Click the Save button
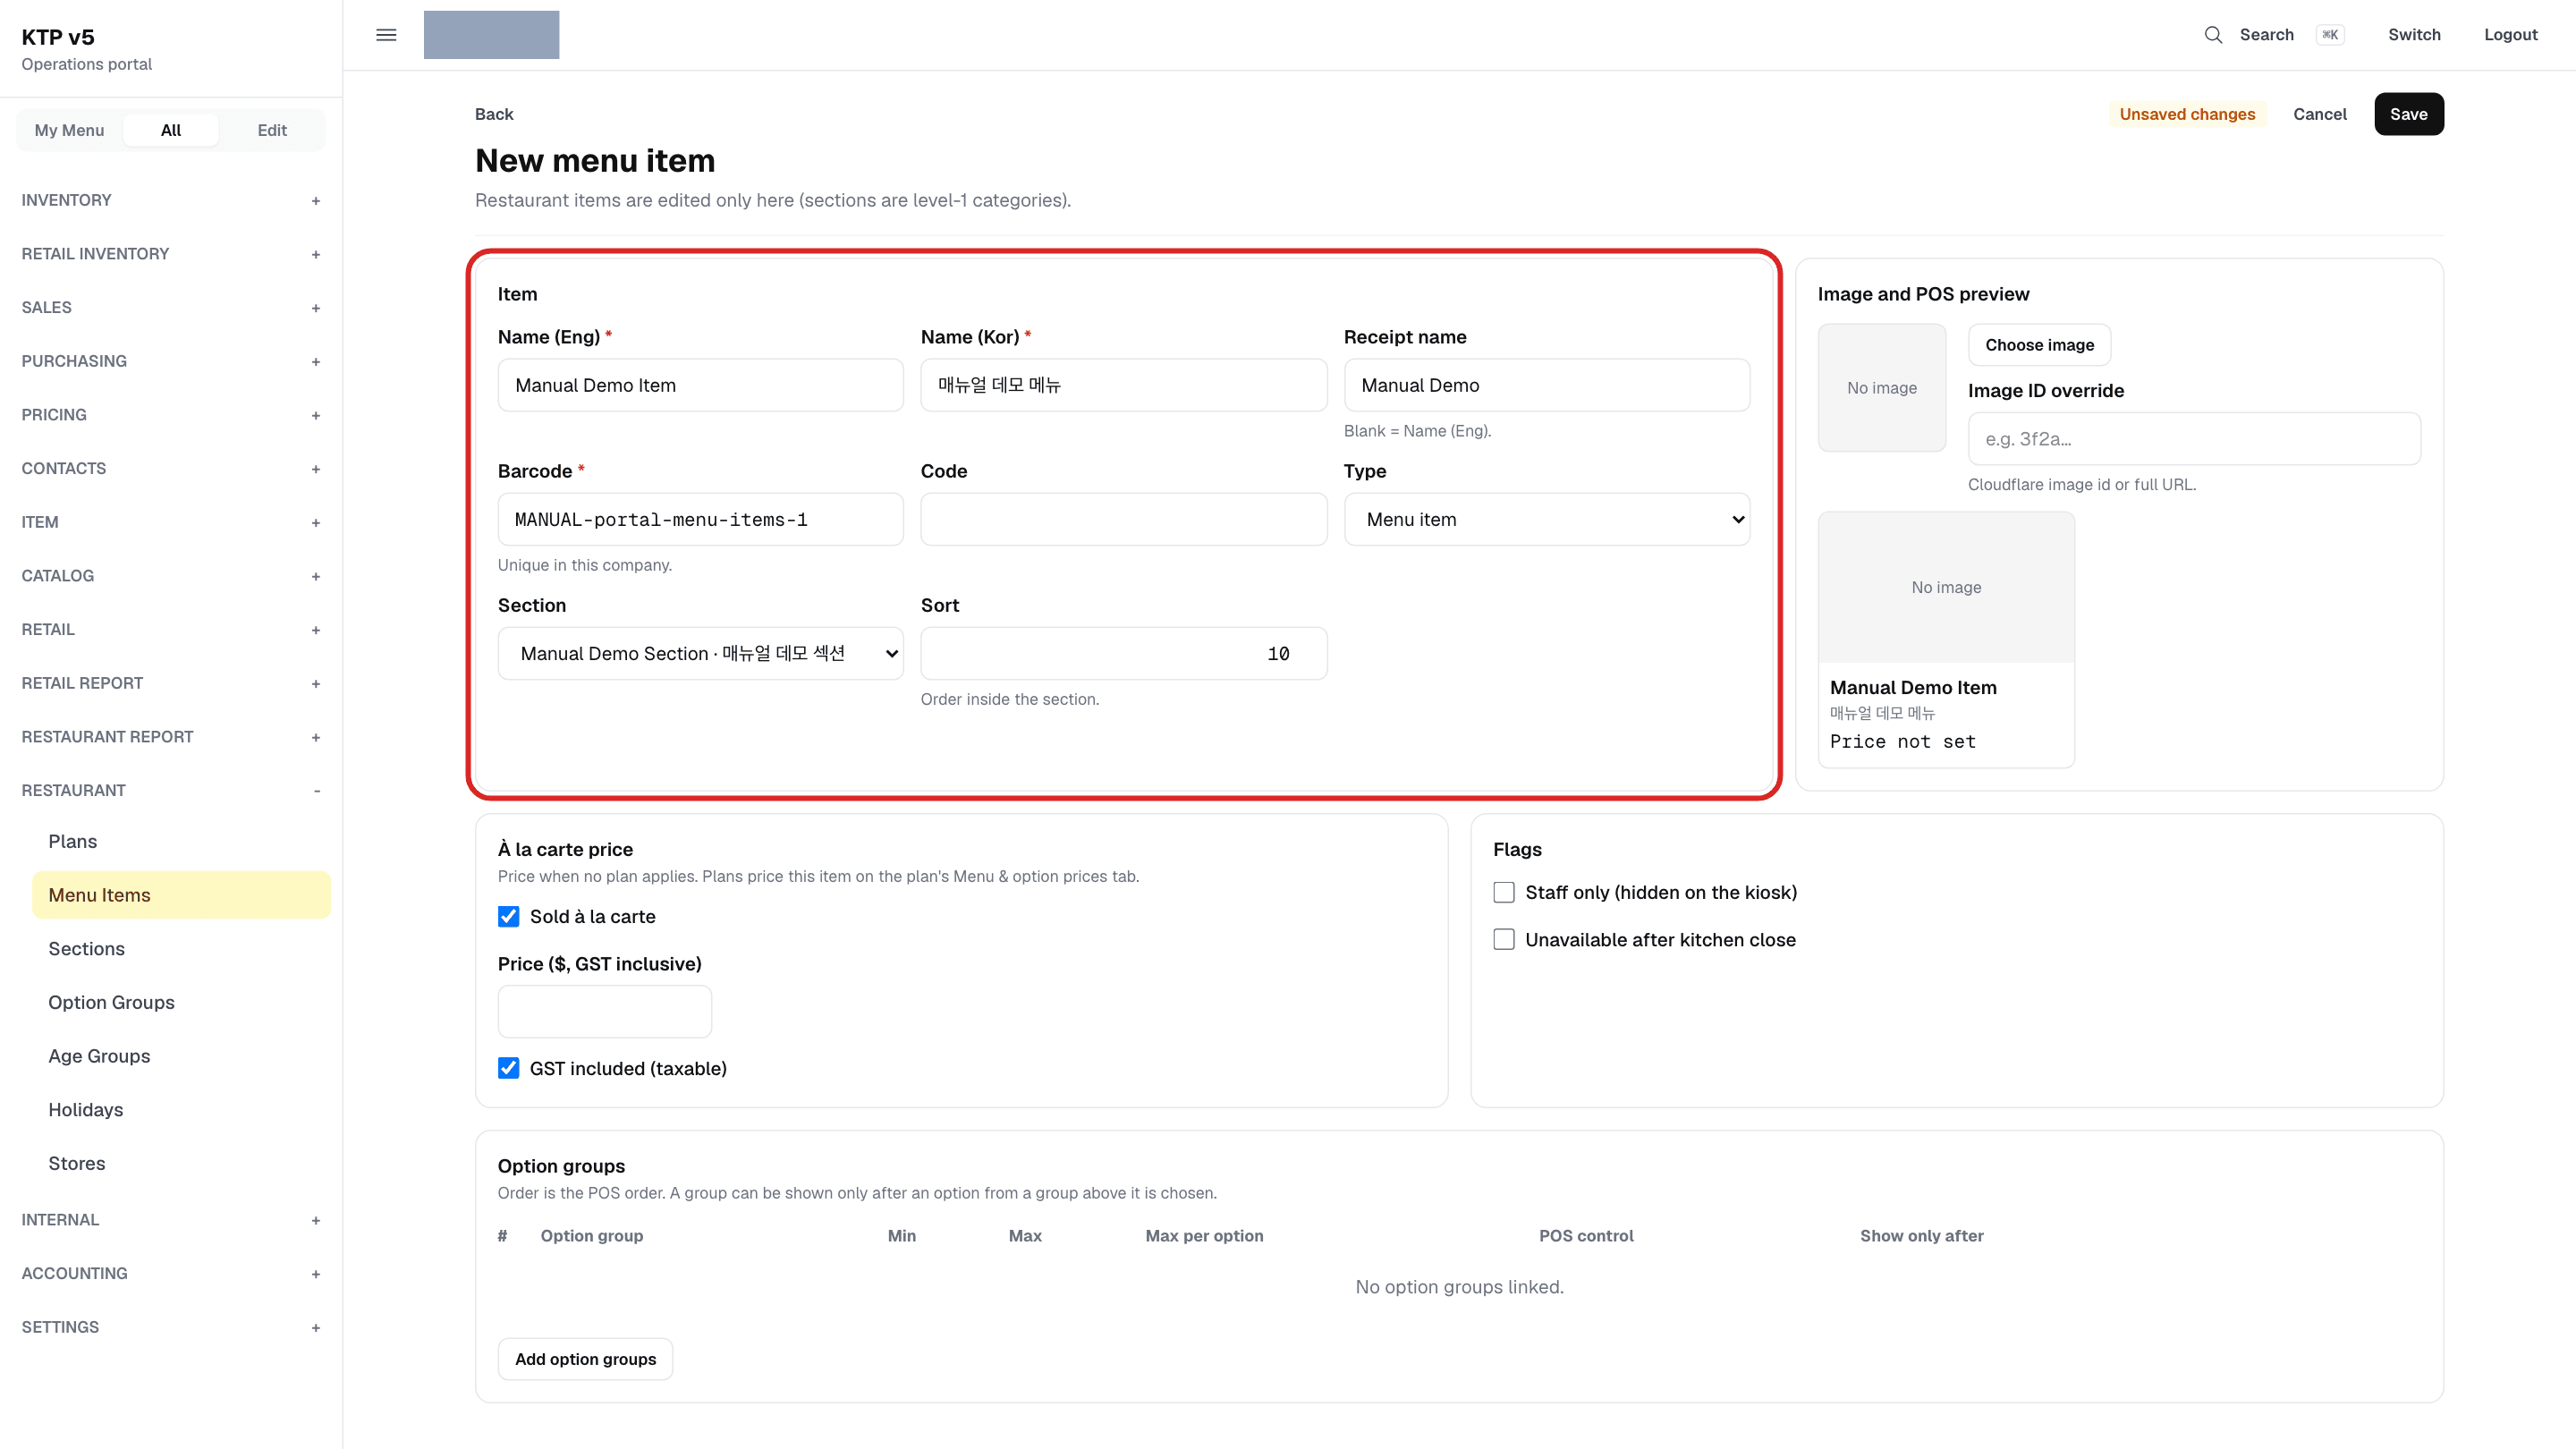The width and height of the screenshot is (2576, 1449). coord(2408,114)
